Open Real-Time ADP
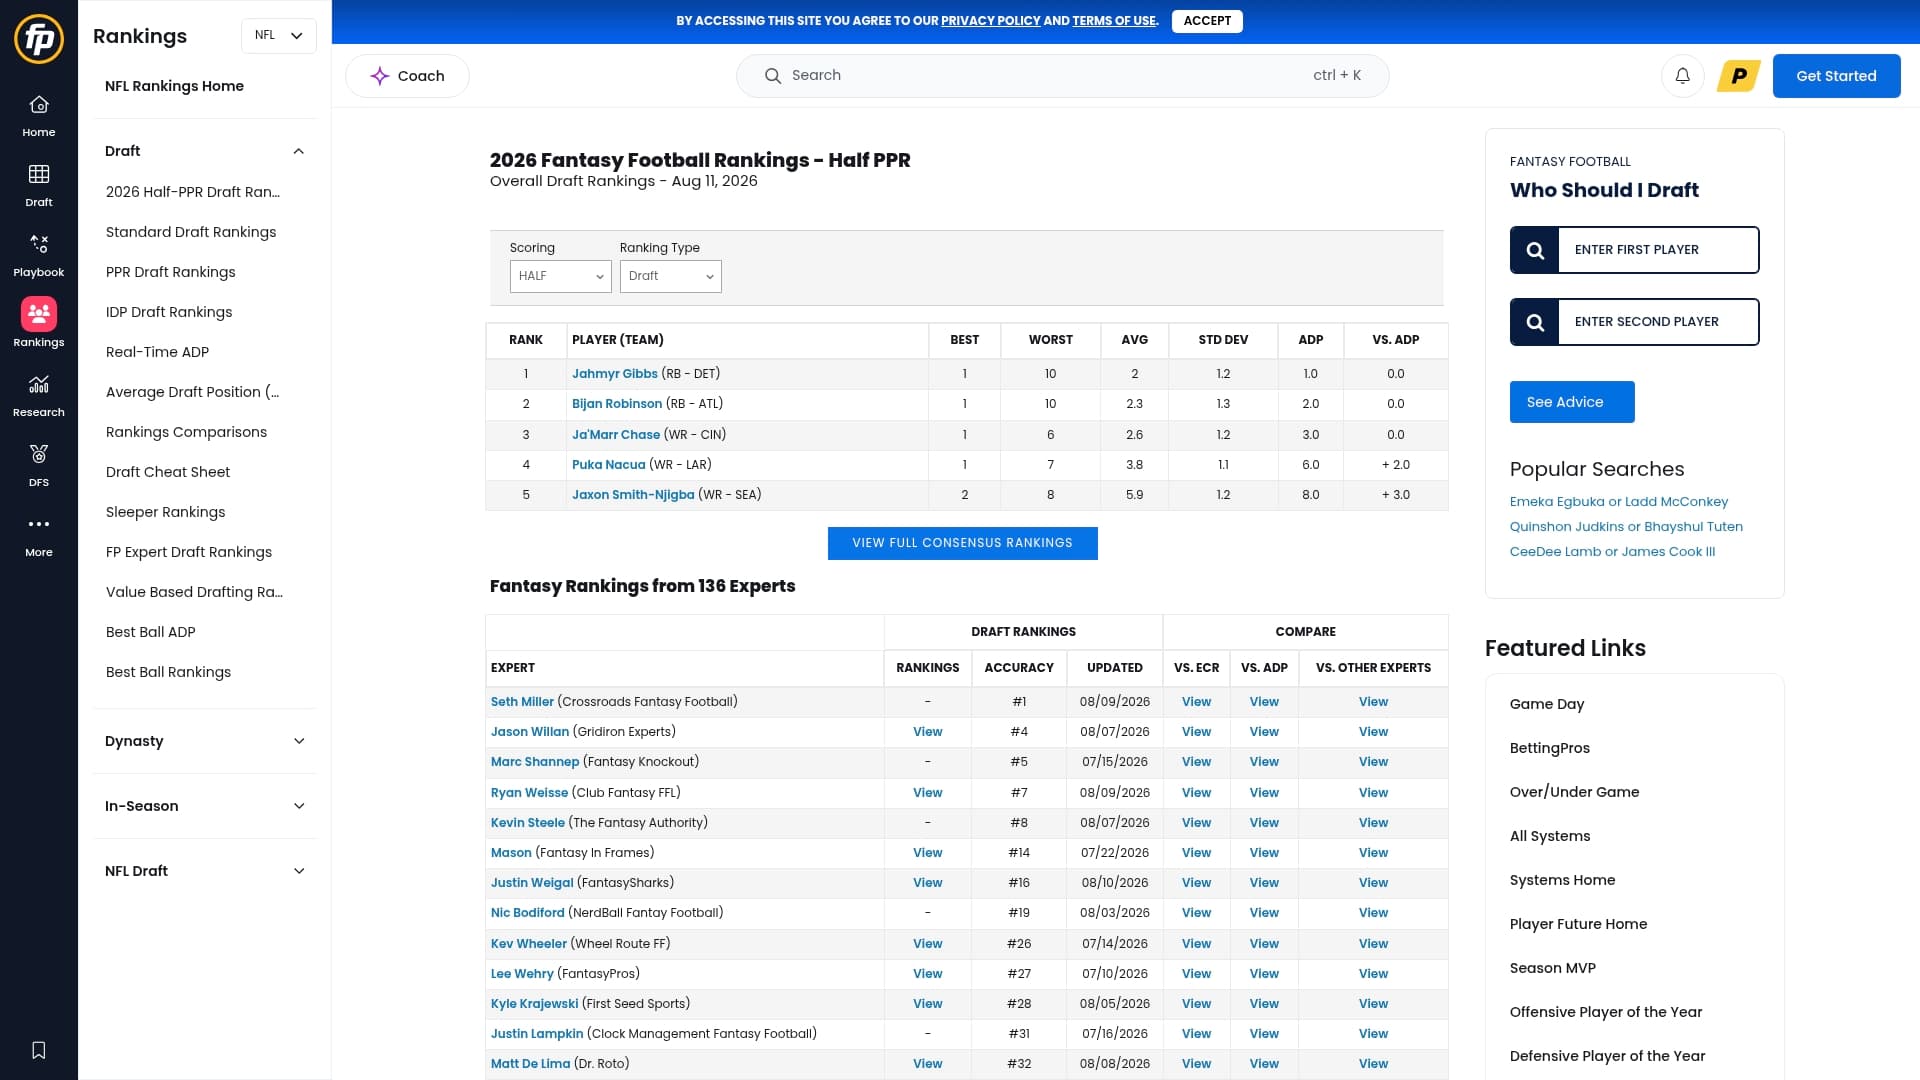 pos(157,352)
